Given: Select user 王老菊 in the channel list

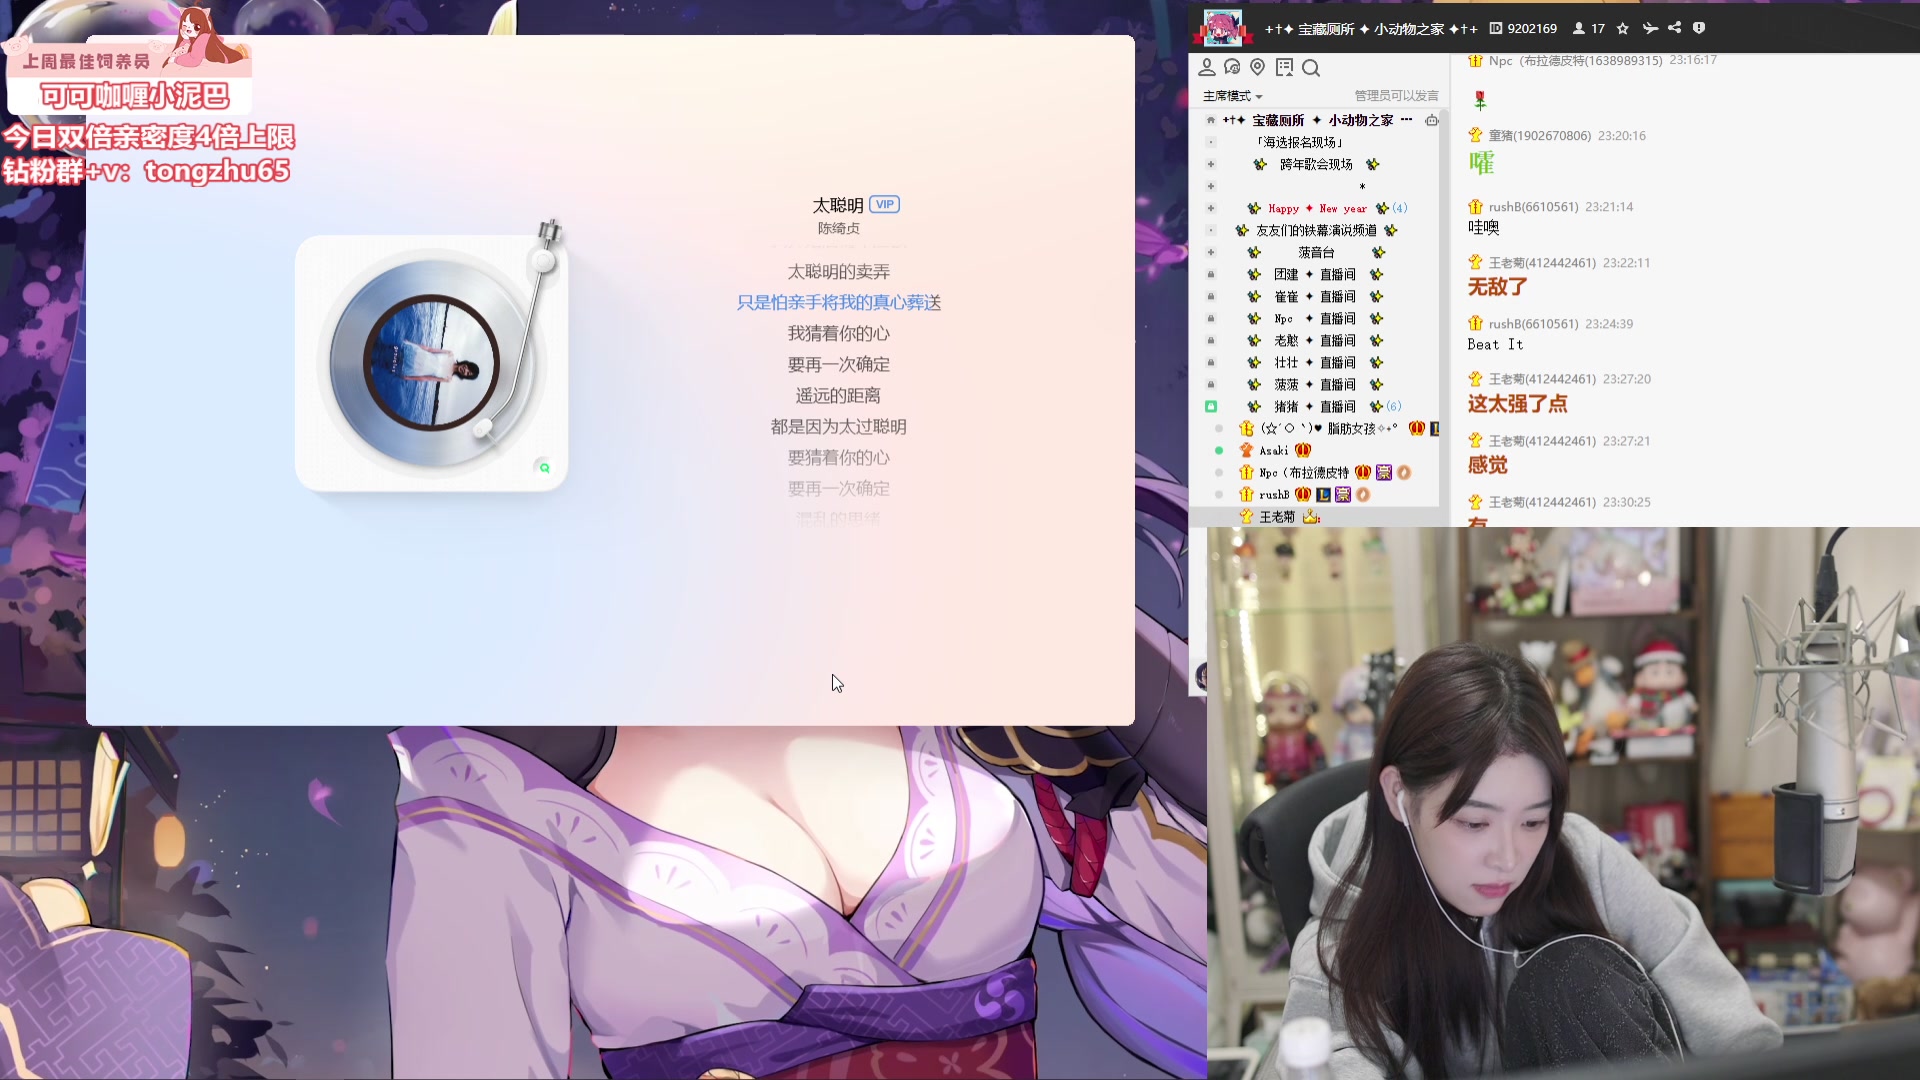Looking at the screenshot, I should click(1277, 516).
